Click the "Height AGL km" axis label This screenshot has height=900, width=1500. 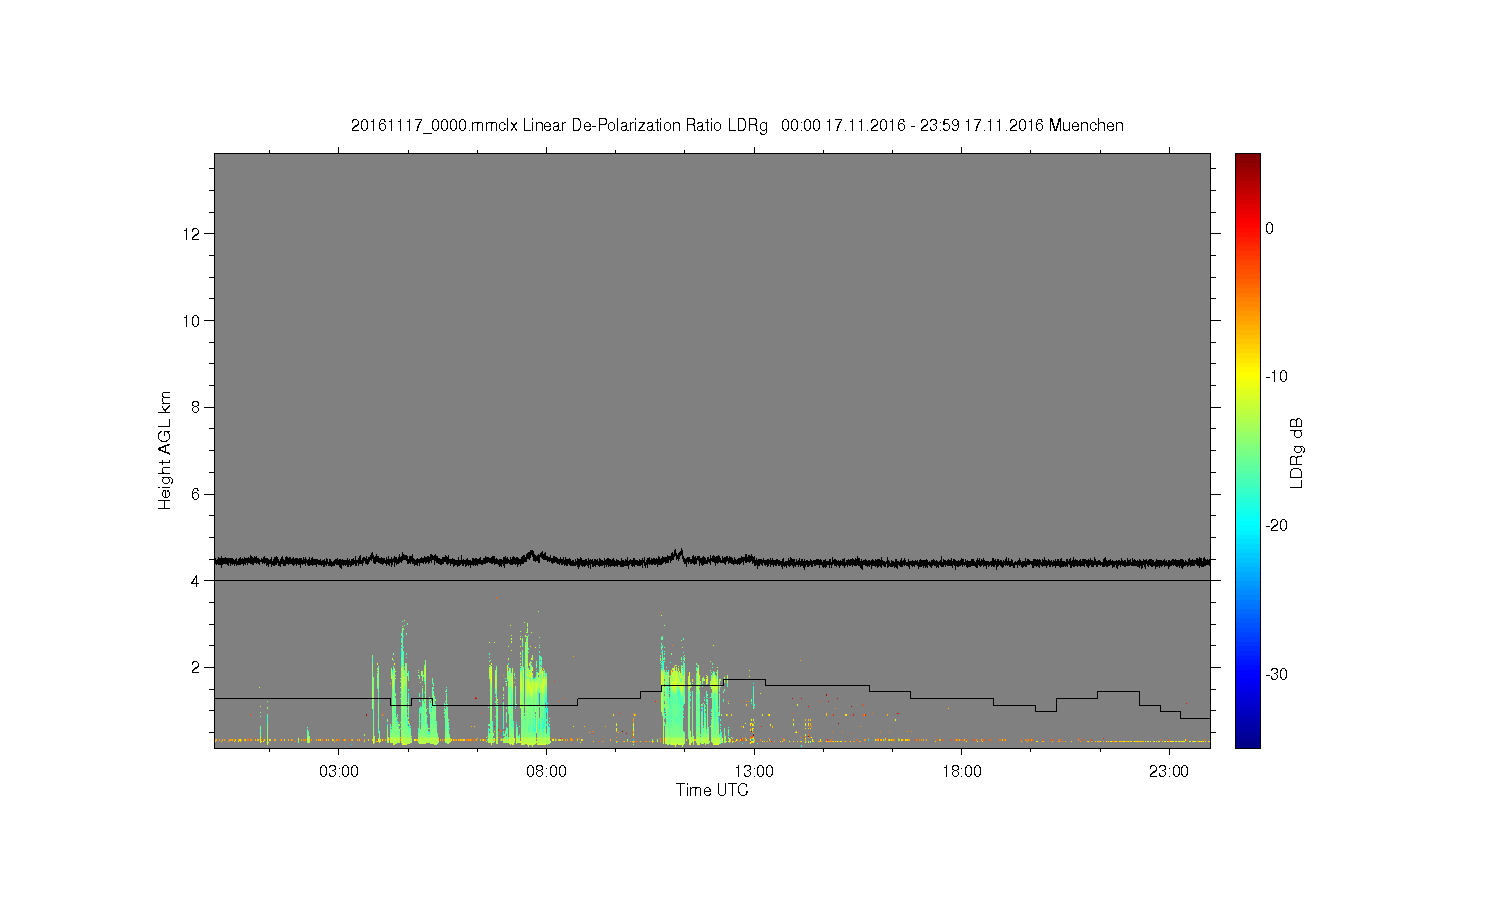pos(165,450)
